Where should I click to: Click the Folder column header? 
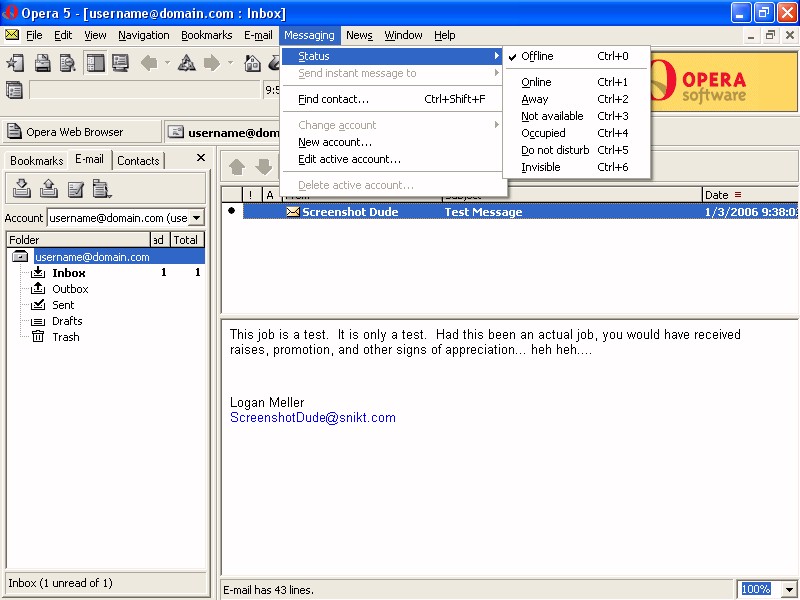(79, 240)
